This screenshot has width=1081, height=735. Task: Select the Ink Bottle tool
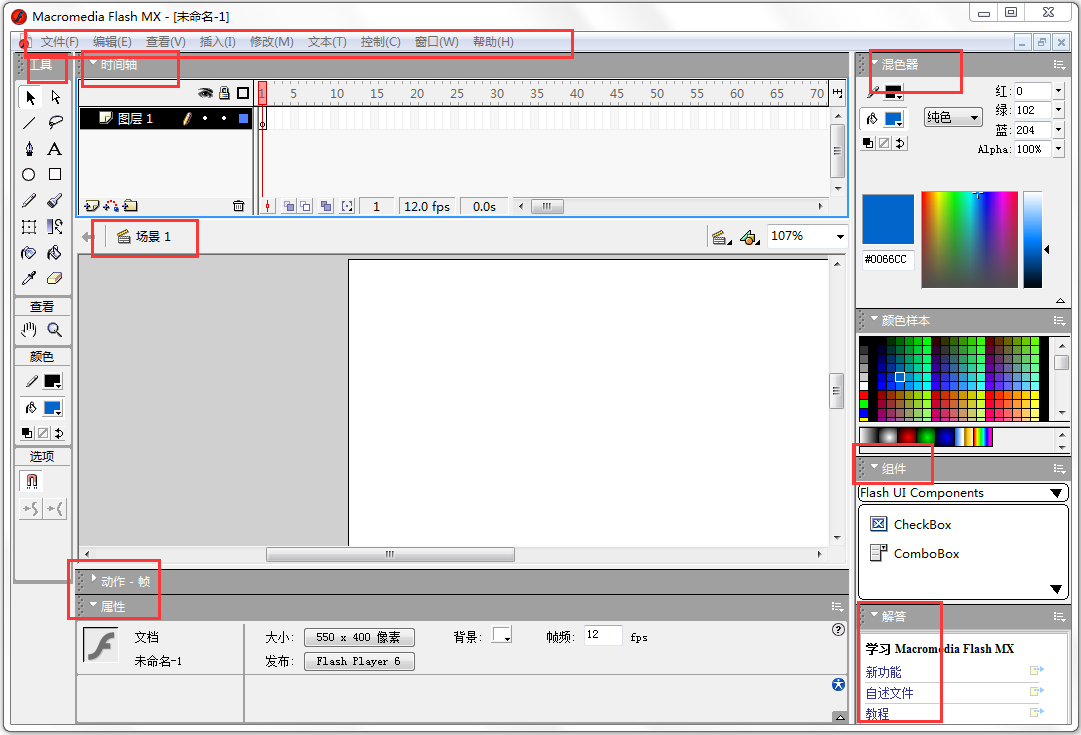(29, 253)
